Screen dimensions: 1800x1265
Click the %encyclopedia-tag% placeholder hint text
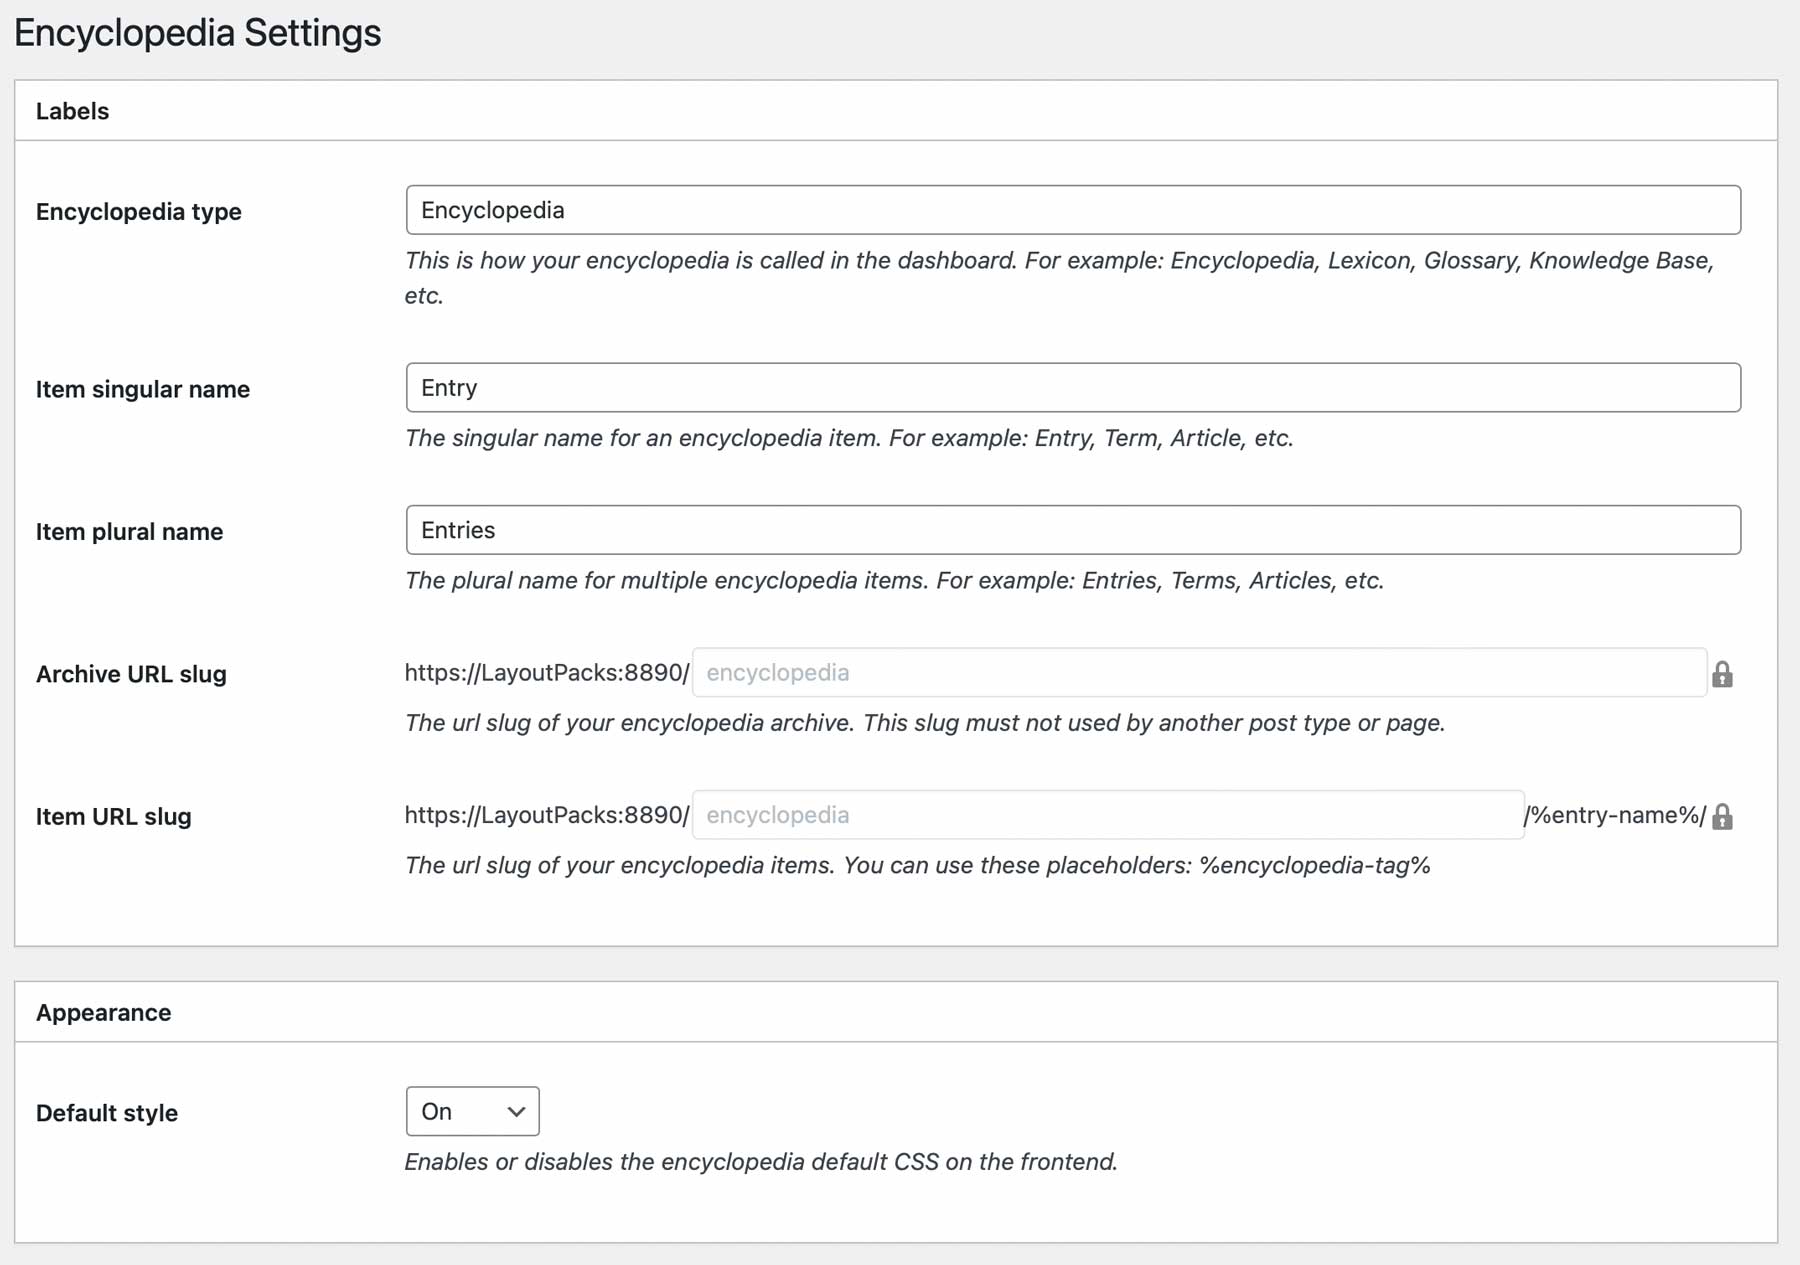click(1317, 866)
